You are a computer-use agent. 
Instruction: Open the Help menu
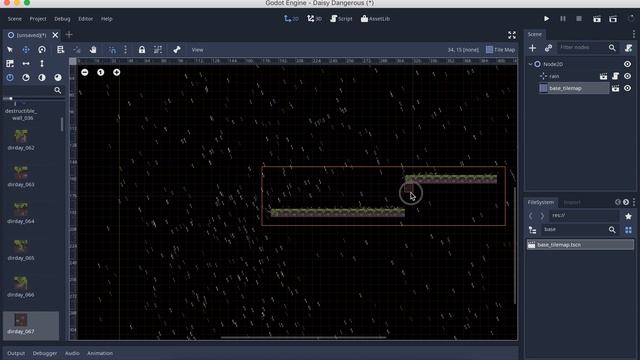107,19
